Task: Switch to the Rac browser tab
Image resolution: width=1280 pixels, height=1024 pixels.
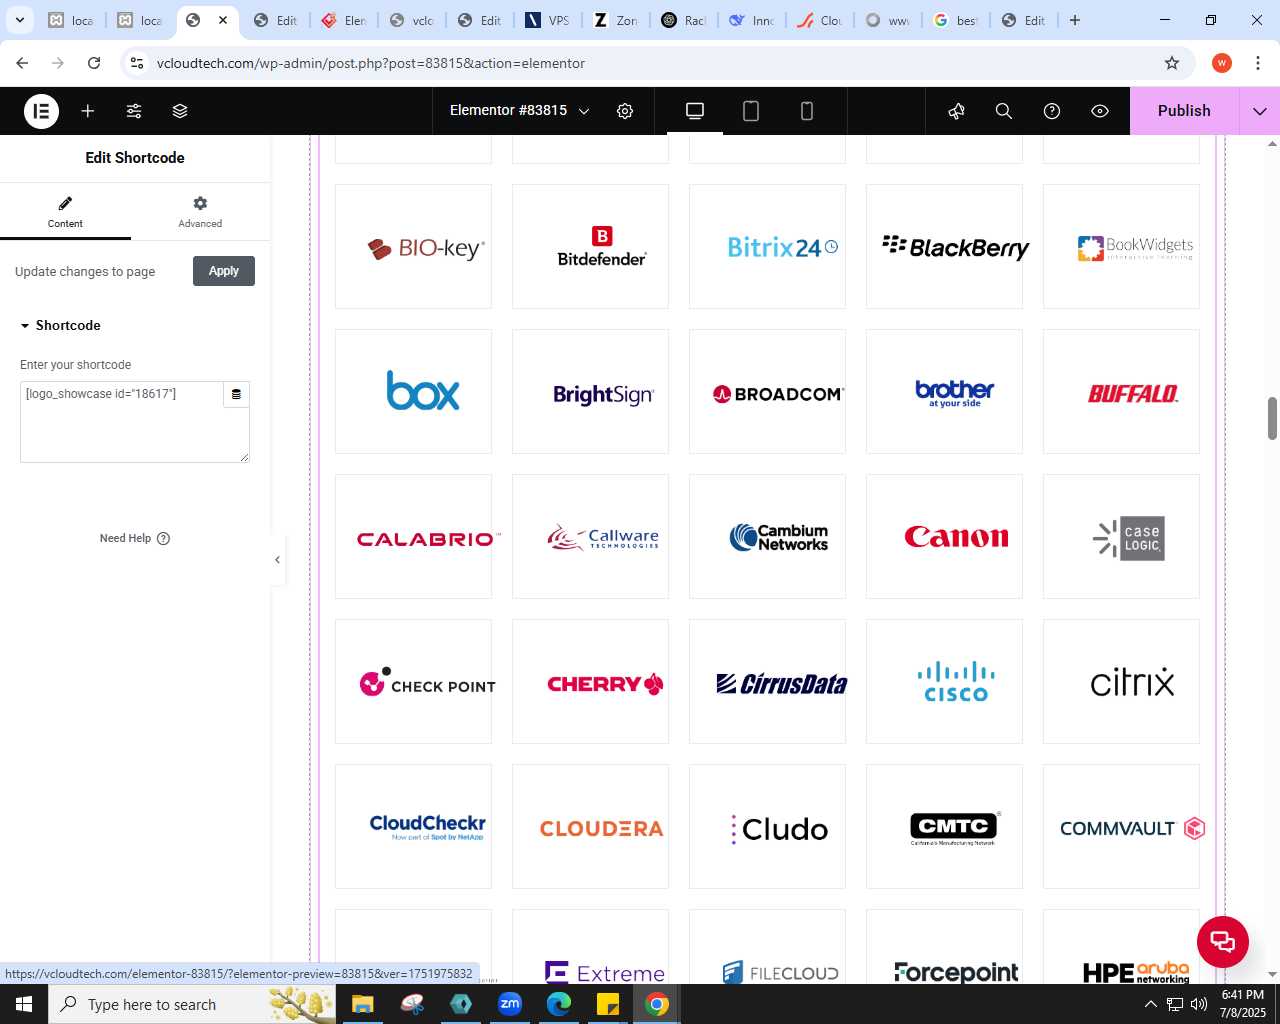Action: click(682, 20)
